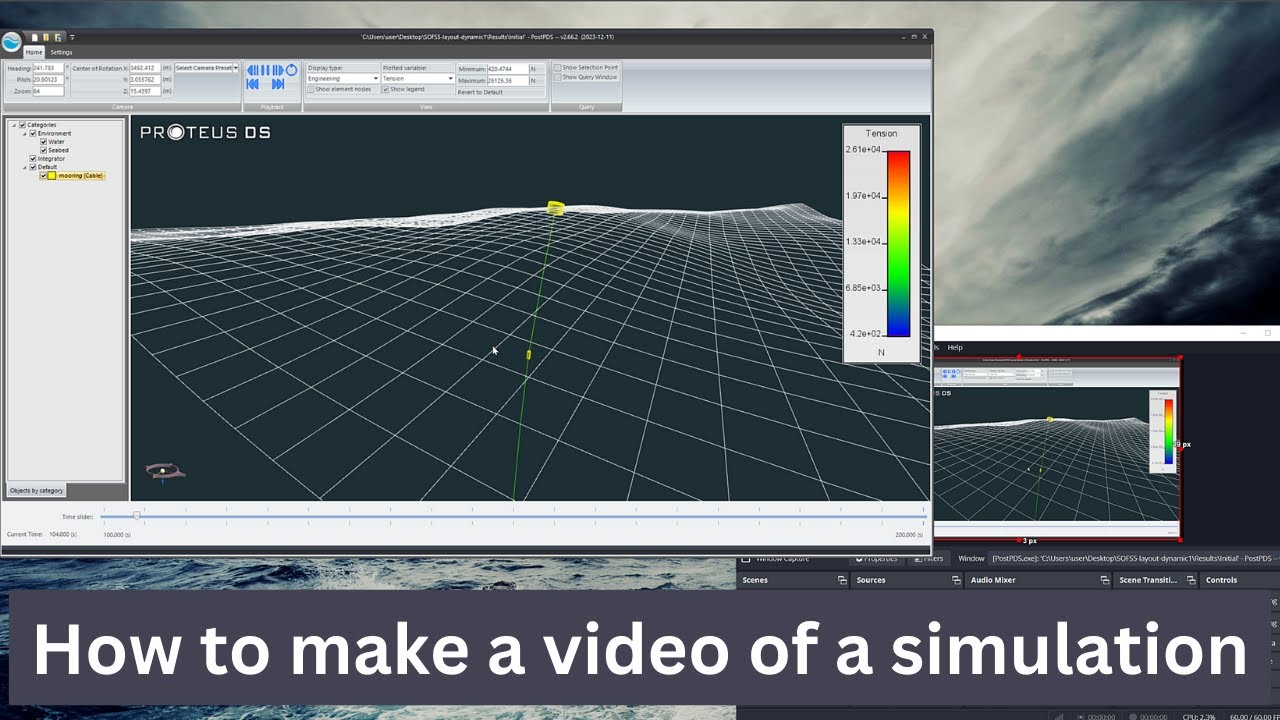Switch to the Settings ribbon tab
This screenshot has width=1280, height=720.
[61, 52]
